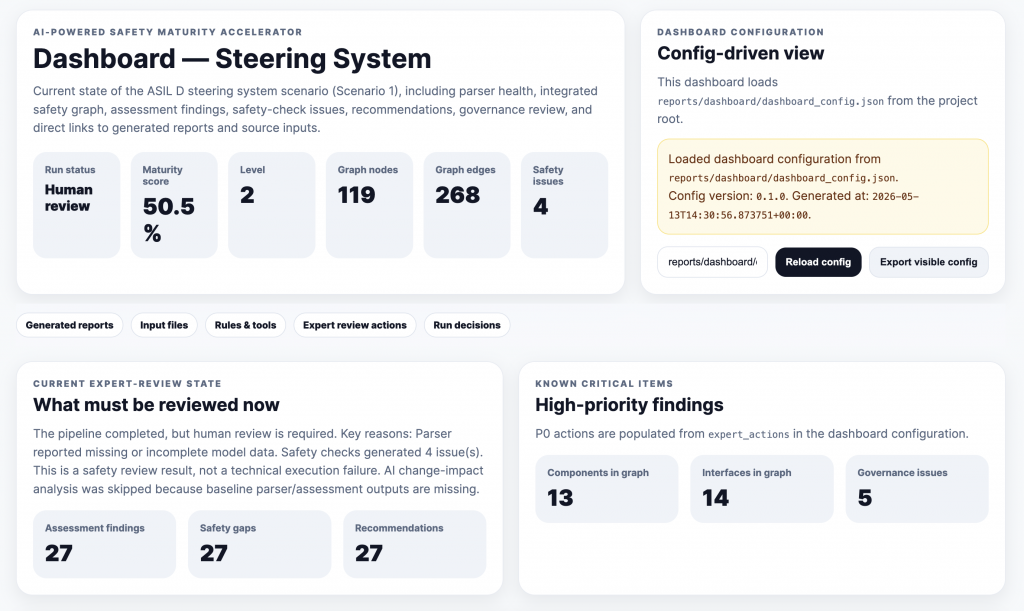Go to Rules & tools section
This screenshot has width=1024, height=611.
(x=246, y=325)
